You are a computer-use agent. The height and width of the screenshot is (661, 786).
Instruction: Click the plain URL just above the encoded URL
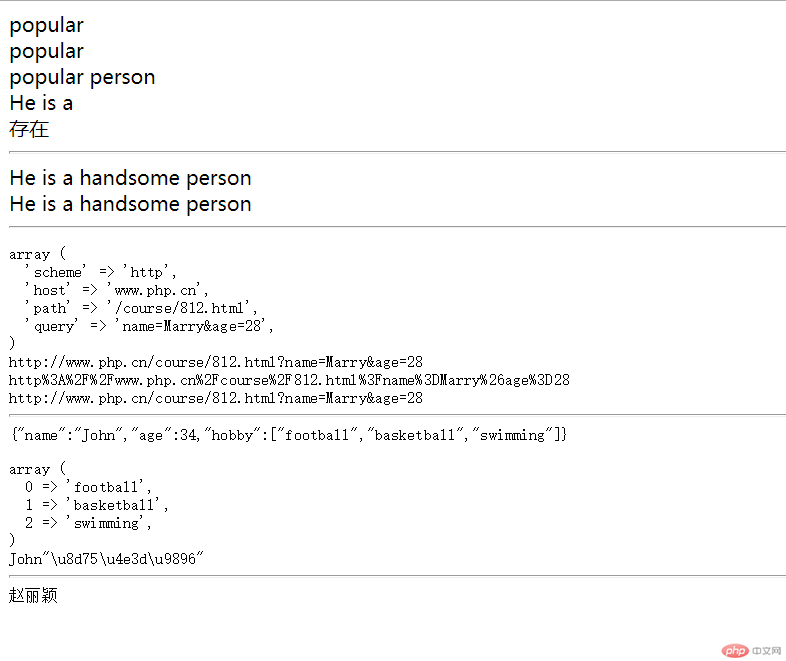tap(216, 362)
